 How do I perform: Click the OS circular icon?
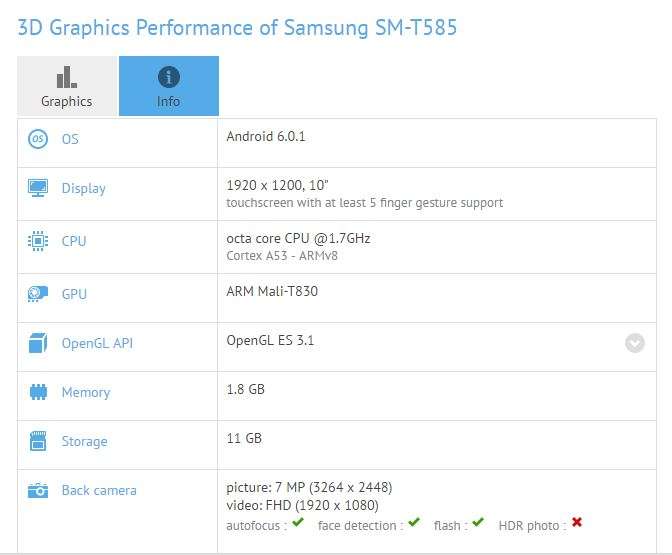(38, 139)
